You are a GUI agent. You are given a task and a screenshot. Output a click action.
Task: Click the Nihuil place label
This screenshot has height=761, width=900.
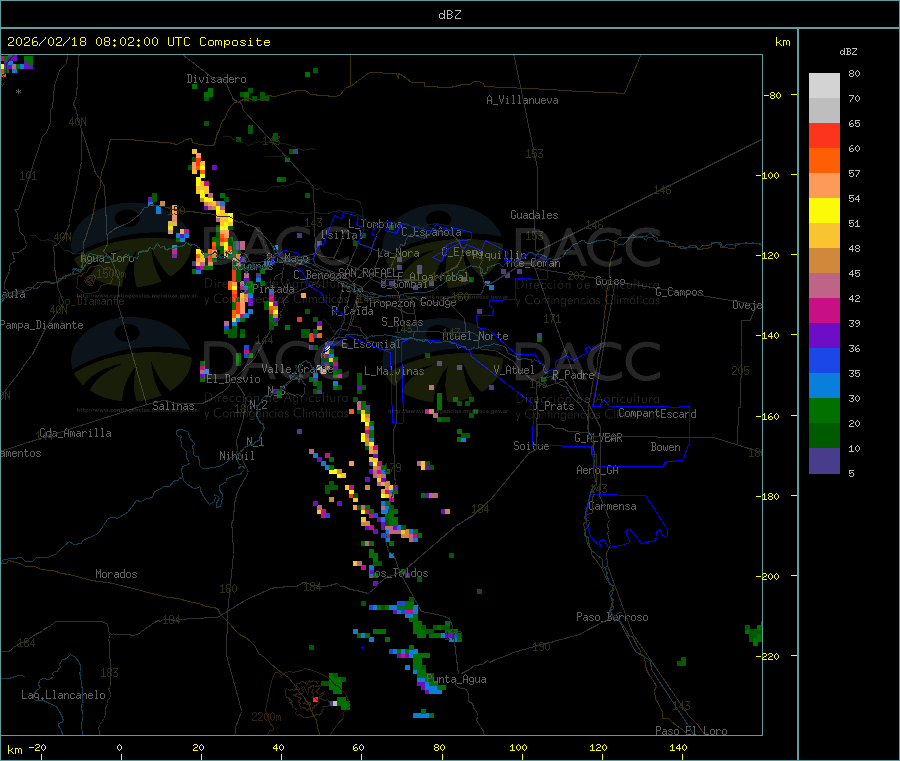click(x=237, y=456)
